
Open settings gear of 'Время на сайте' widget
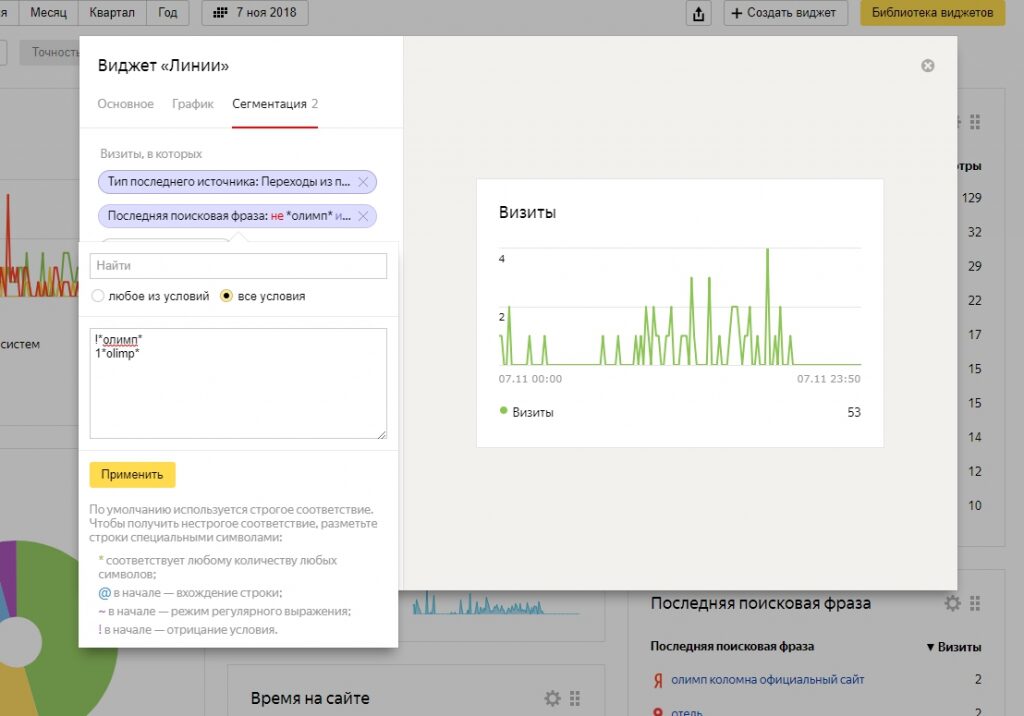click(552, 698)
